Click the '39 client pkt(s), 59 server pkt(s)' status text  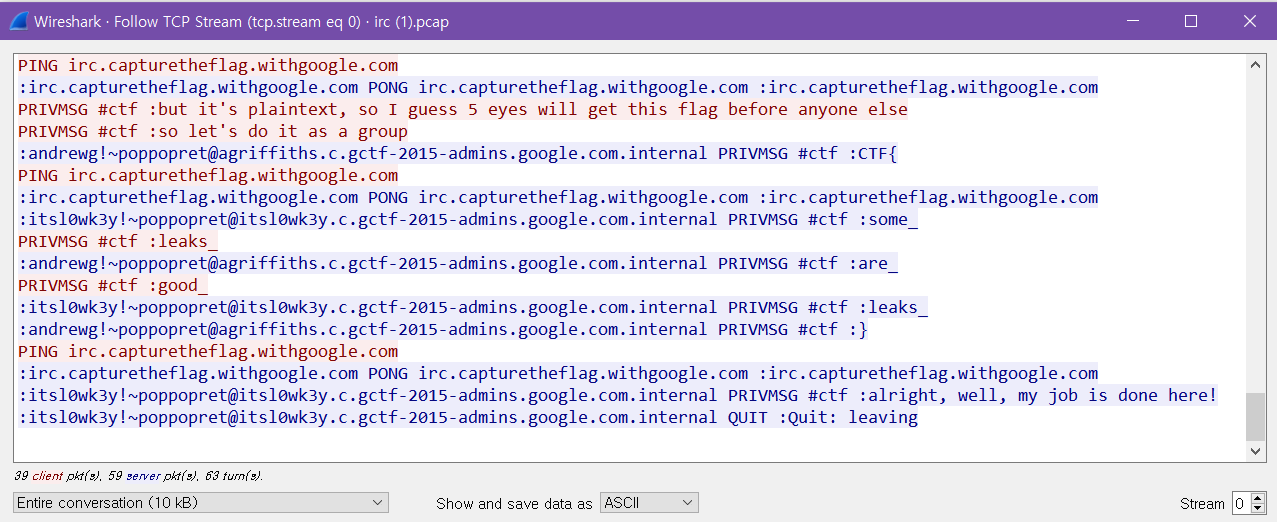(x=139, y=476)
